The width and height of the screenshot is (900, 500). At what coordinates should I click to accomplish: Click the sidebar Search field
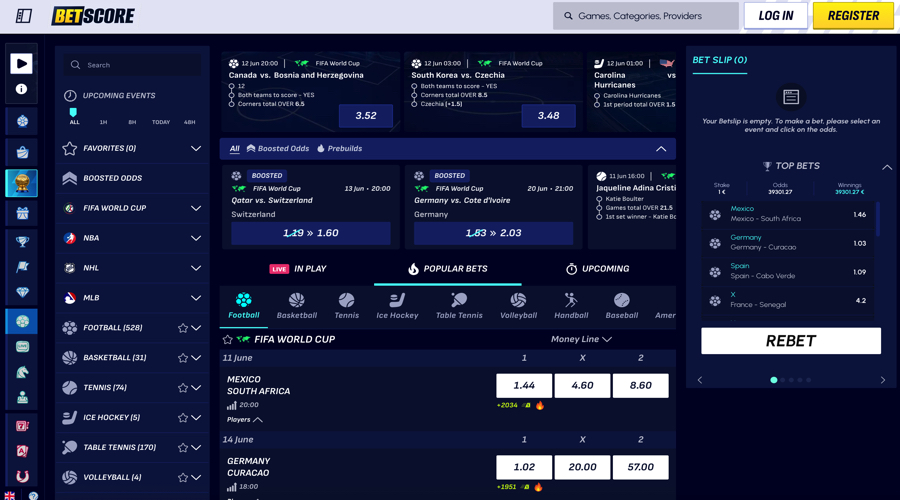[133, 65]
